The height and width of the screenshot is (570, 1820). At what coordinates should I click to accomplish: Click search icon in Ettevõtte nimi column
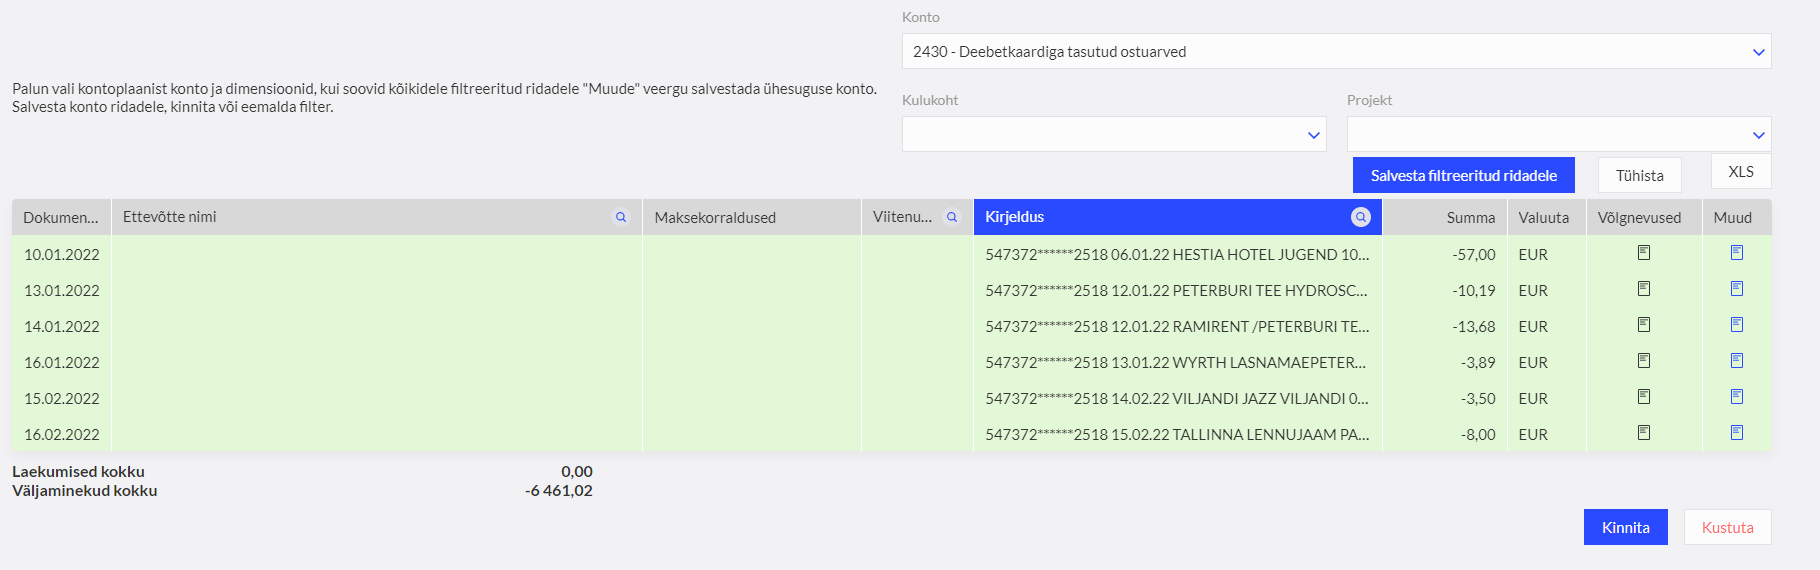(621, 217)
